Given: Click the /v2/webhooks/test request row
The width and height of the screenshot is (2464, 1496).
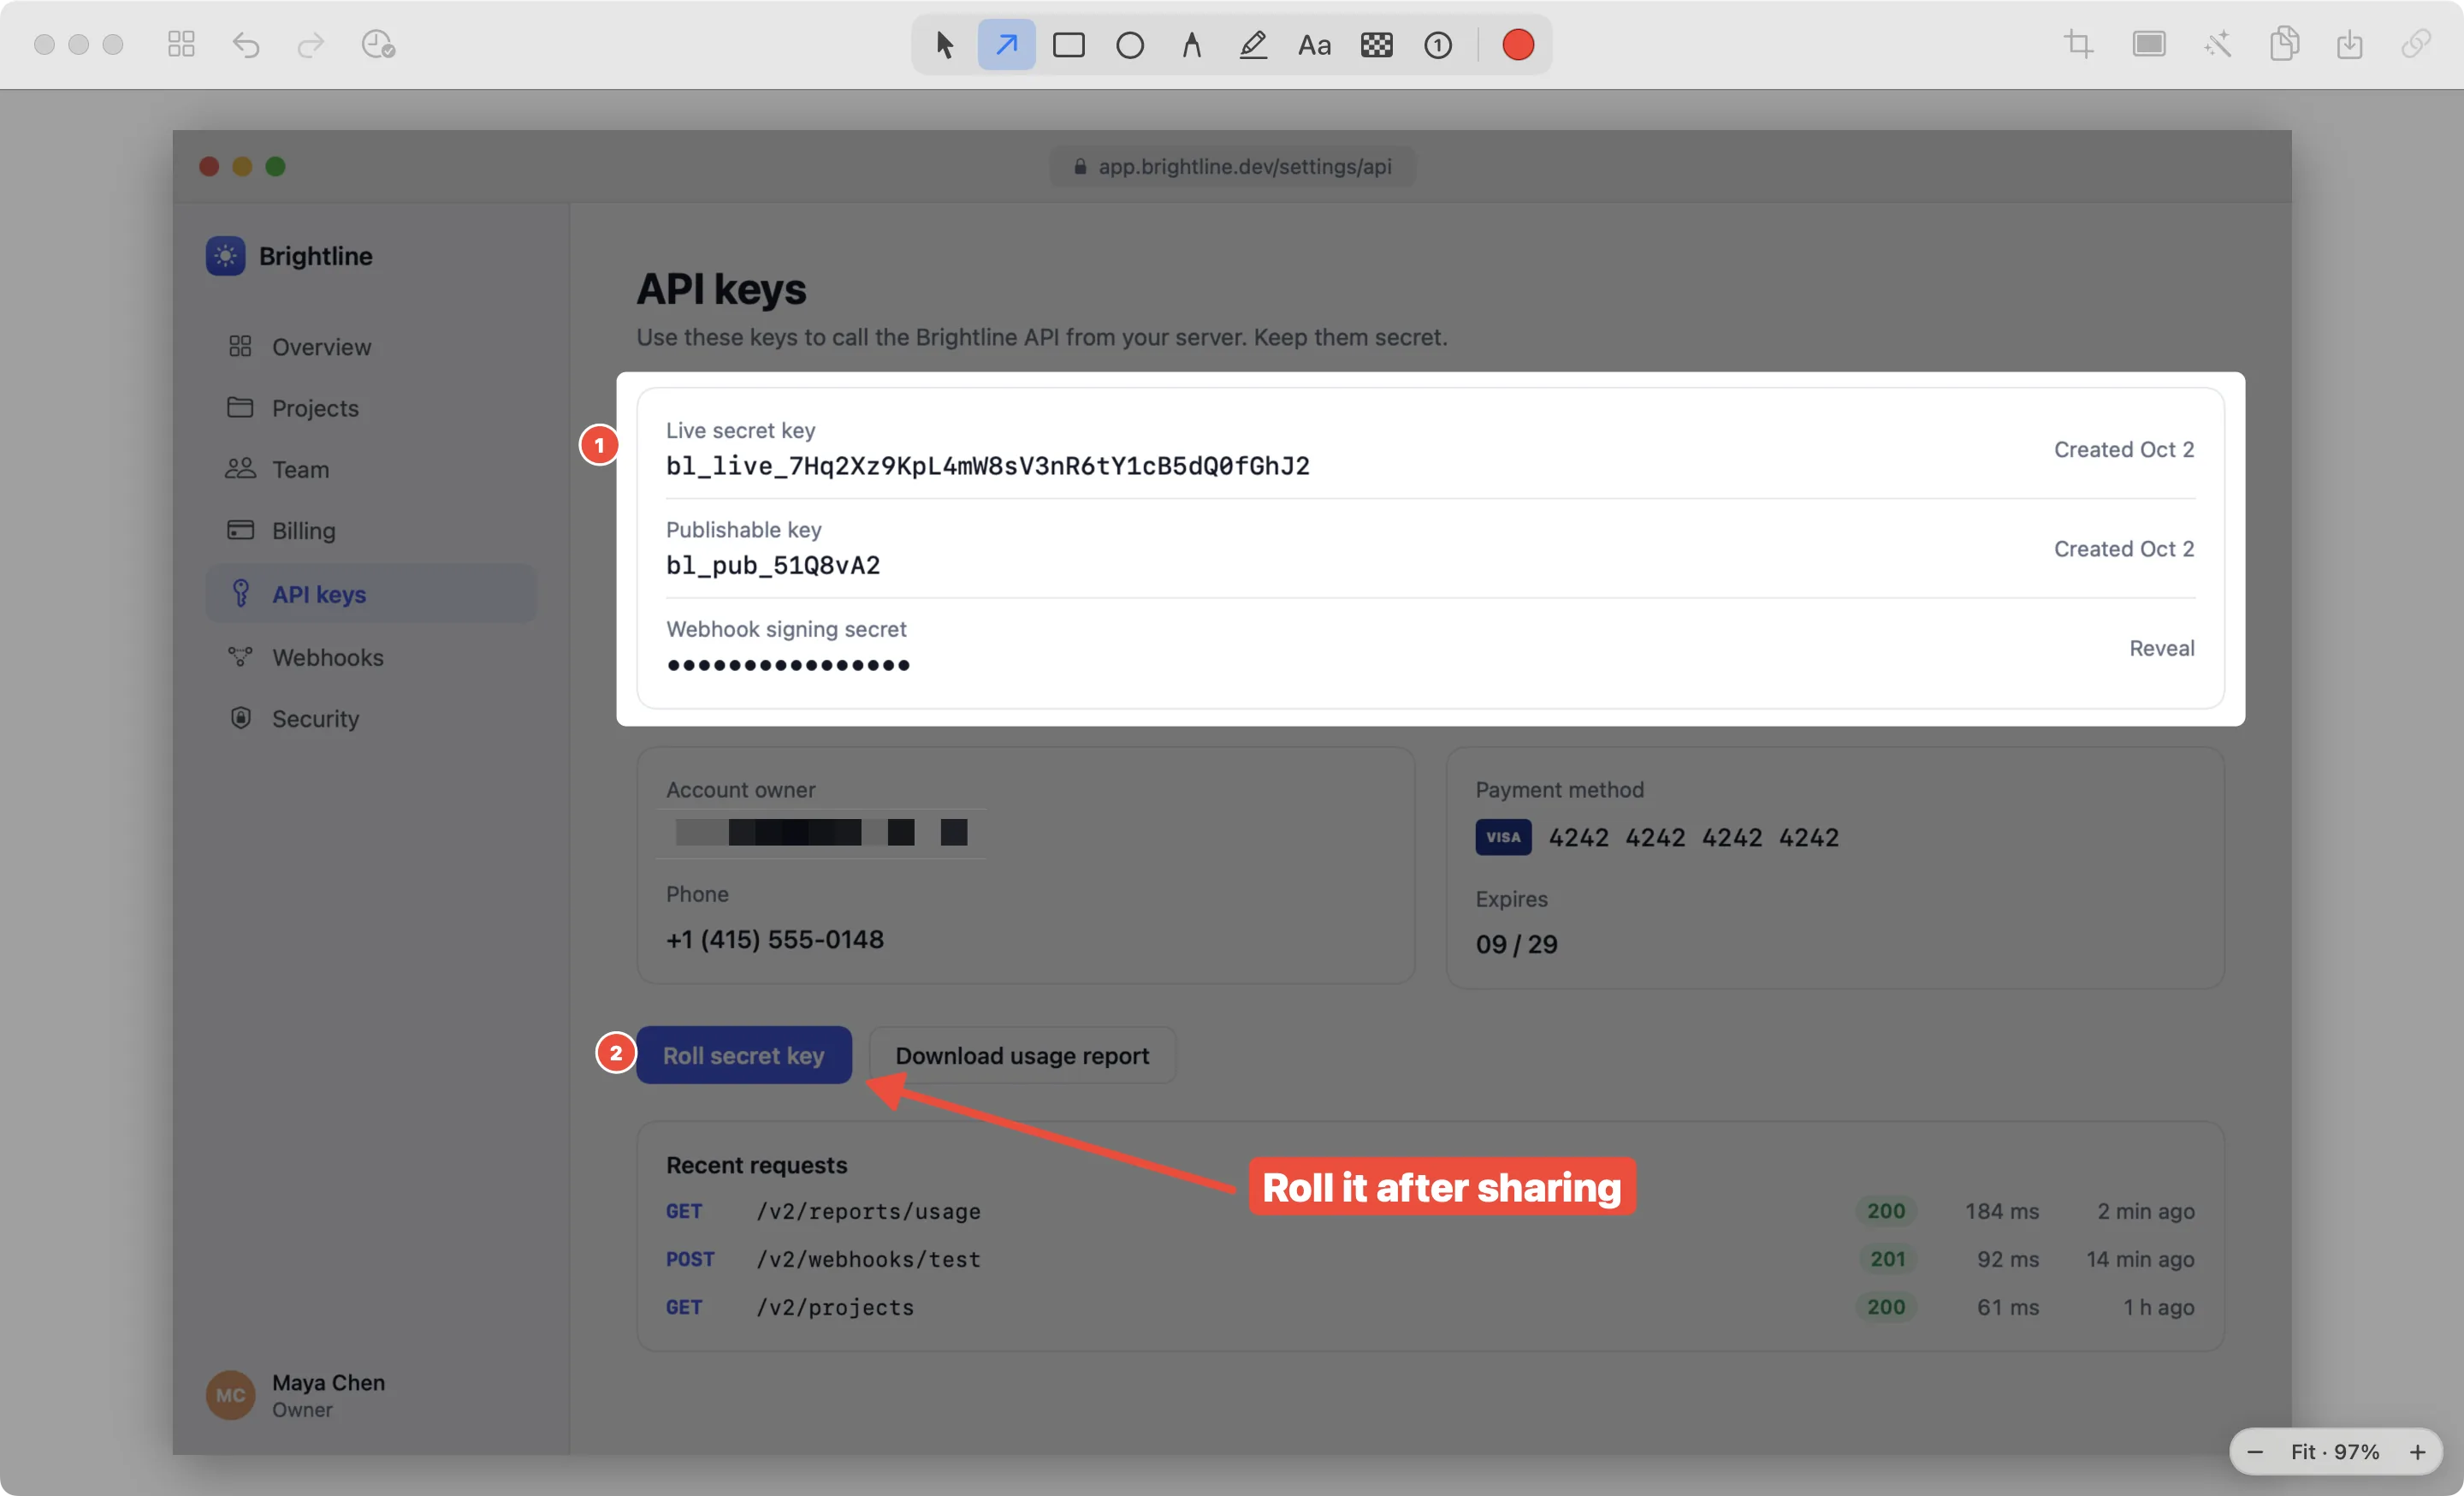Looking at the screenshot, I should tap(1430, 1259).
